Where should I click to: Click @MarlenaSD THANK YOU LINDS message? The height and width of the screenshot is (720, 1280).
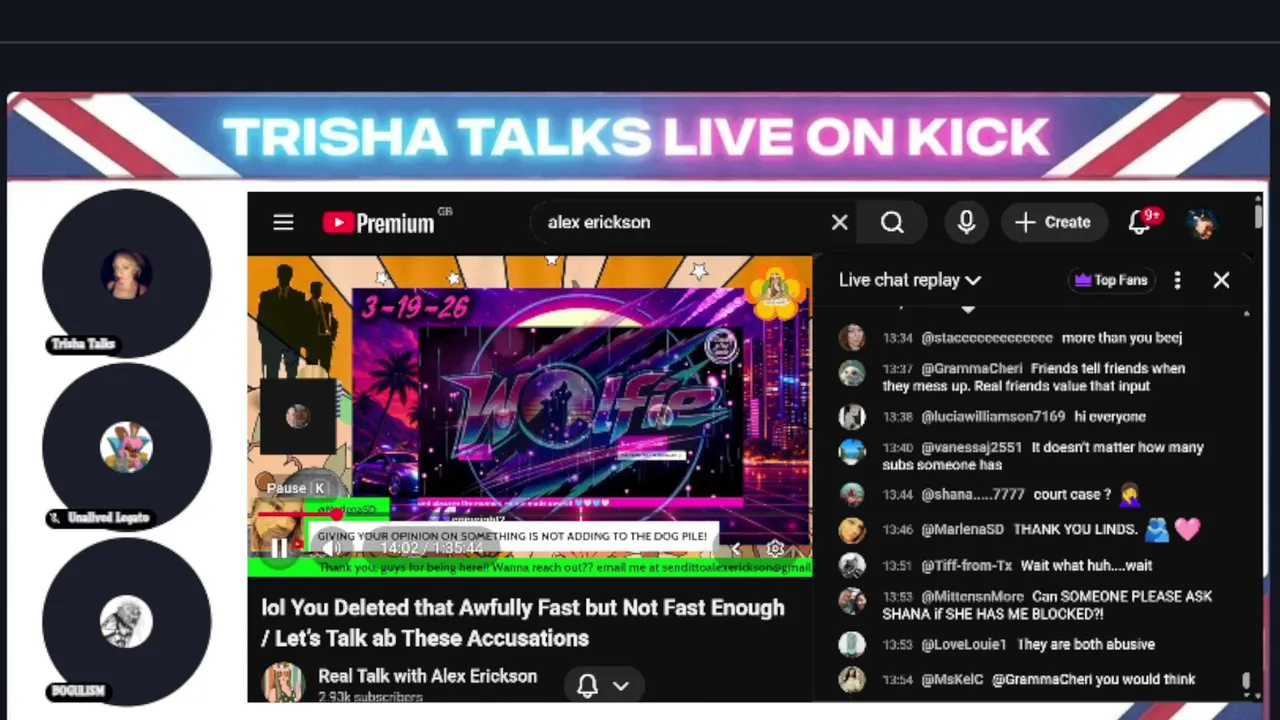click(1040, 530)
